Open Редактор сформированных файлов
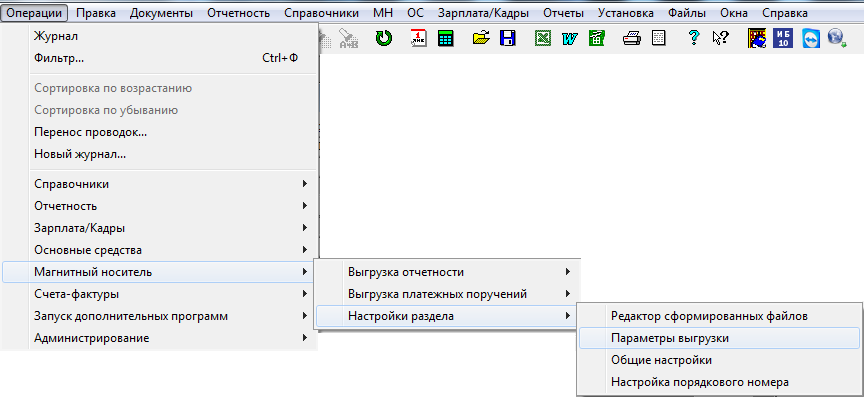Screen dimensions: 864x397 click(x=719, y=316)
